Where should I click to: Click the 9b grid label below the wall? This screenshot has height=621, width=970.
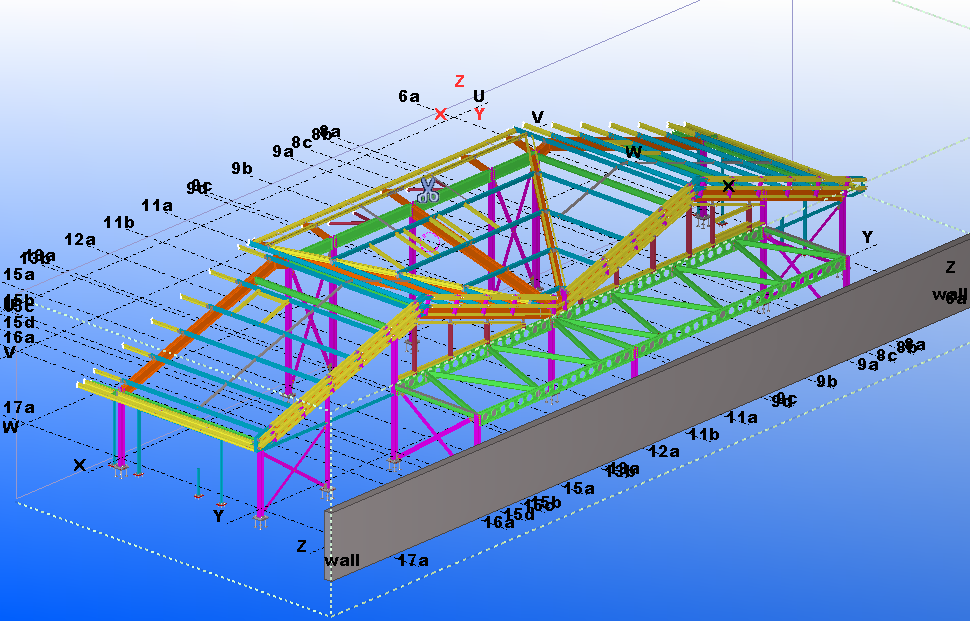click(x=826, y=381)
